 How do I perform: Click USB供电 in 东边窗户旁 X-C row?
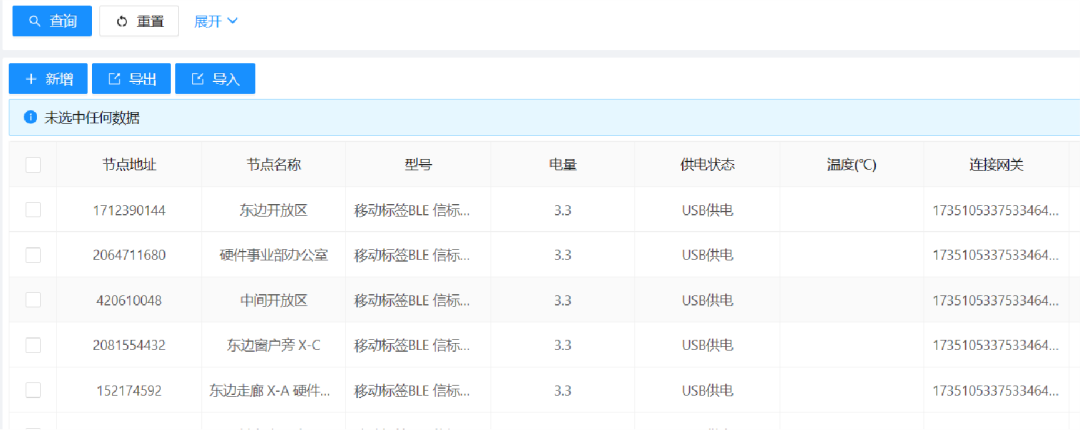(x=707, y=345)
